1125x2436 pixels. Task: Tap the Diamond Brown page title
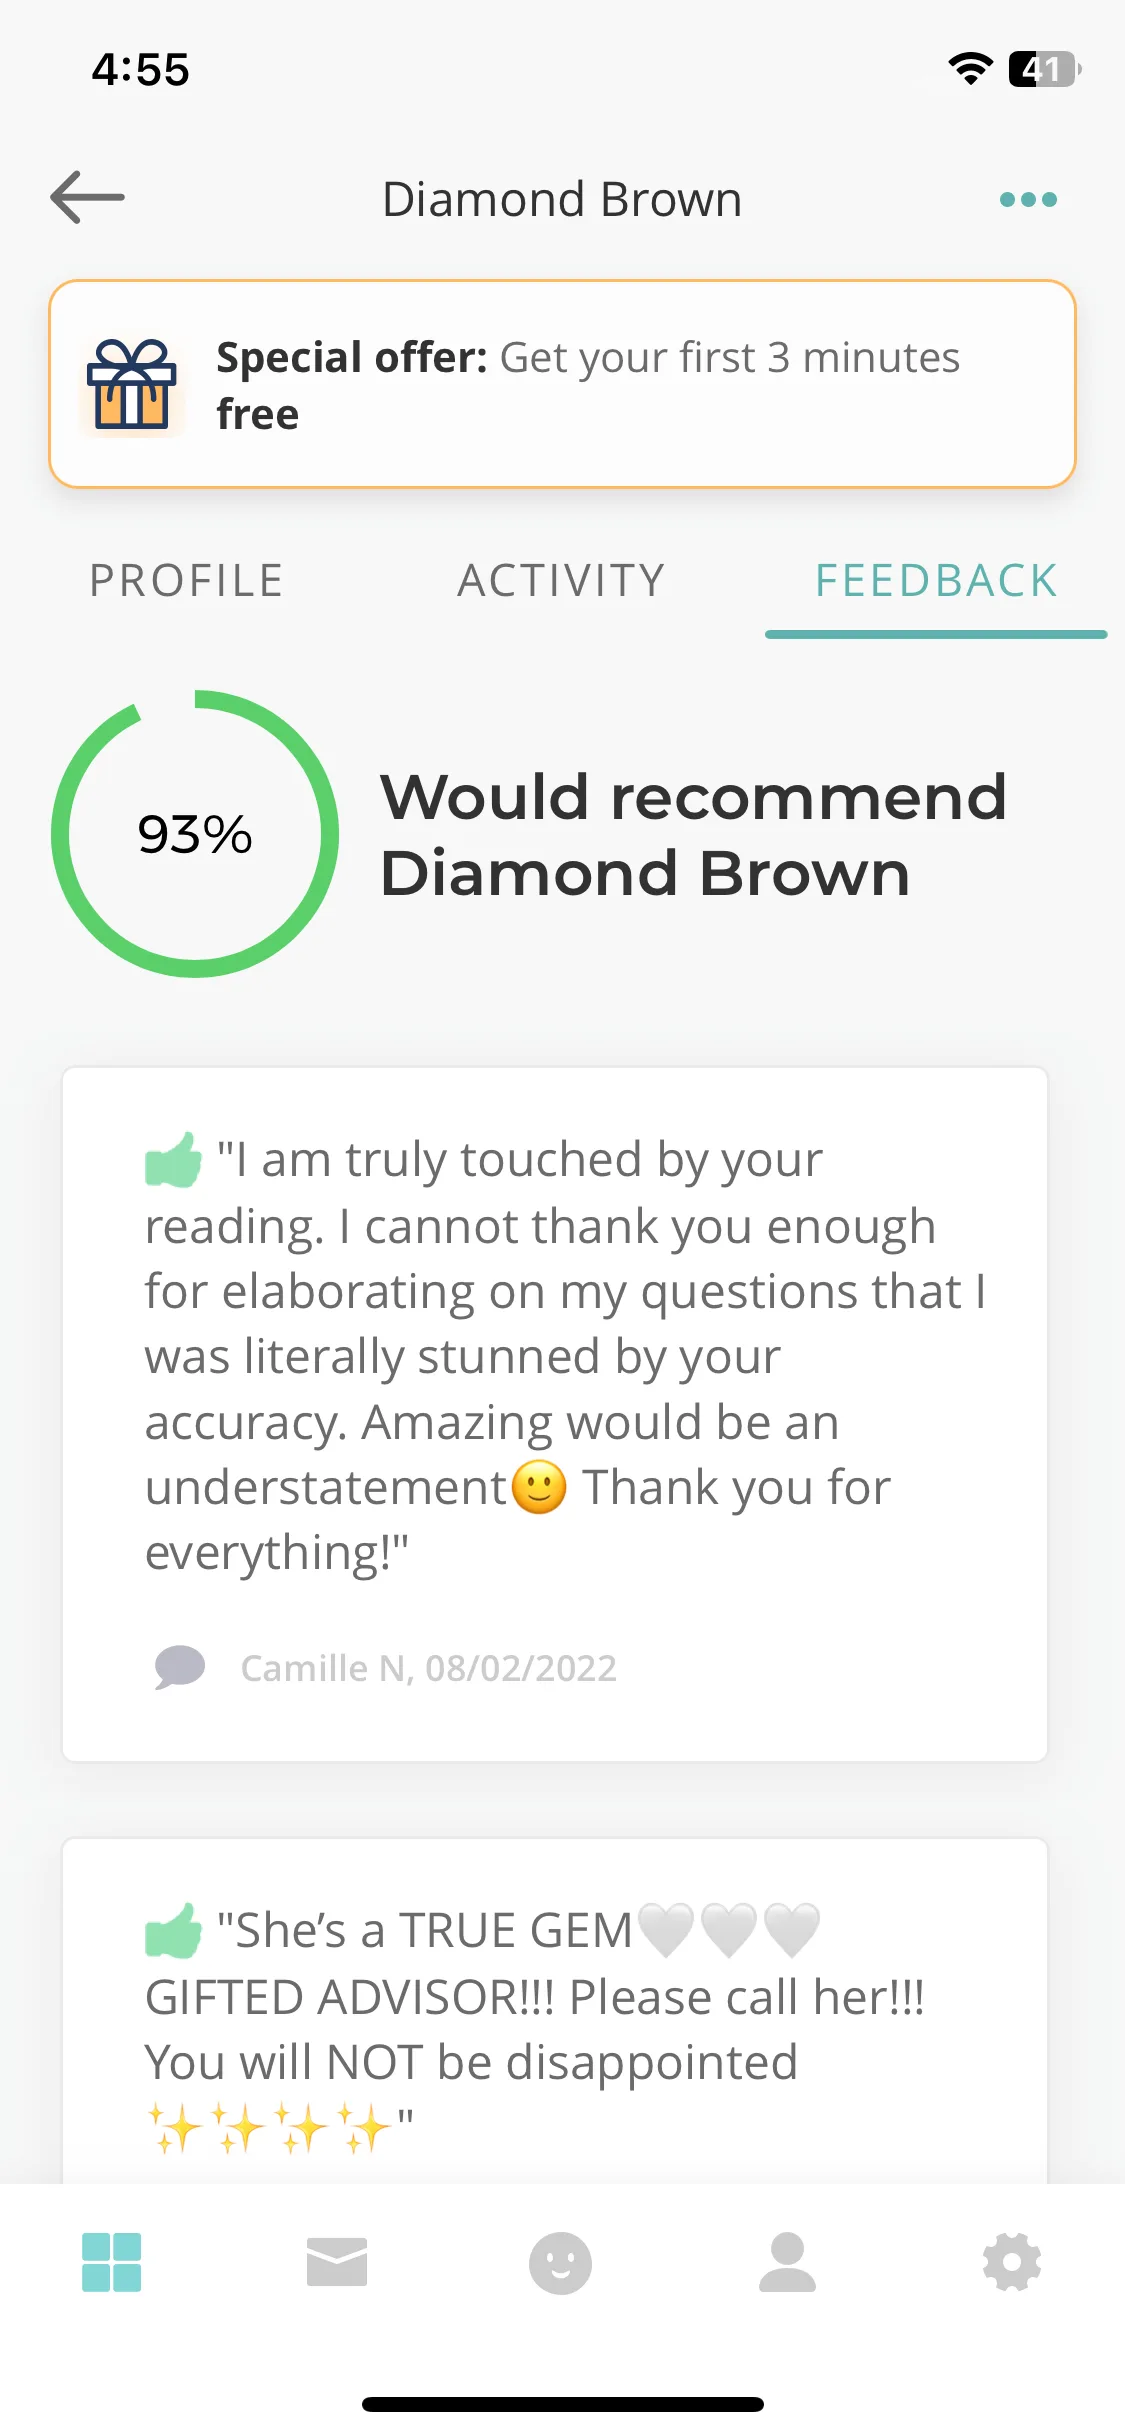(x=562, y=199)
